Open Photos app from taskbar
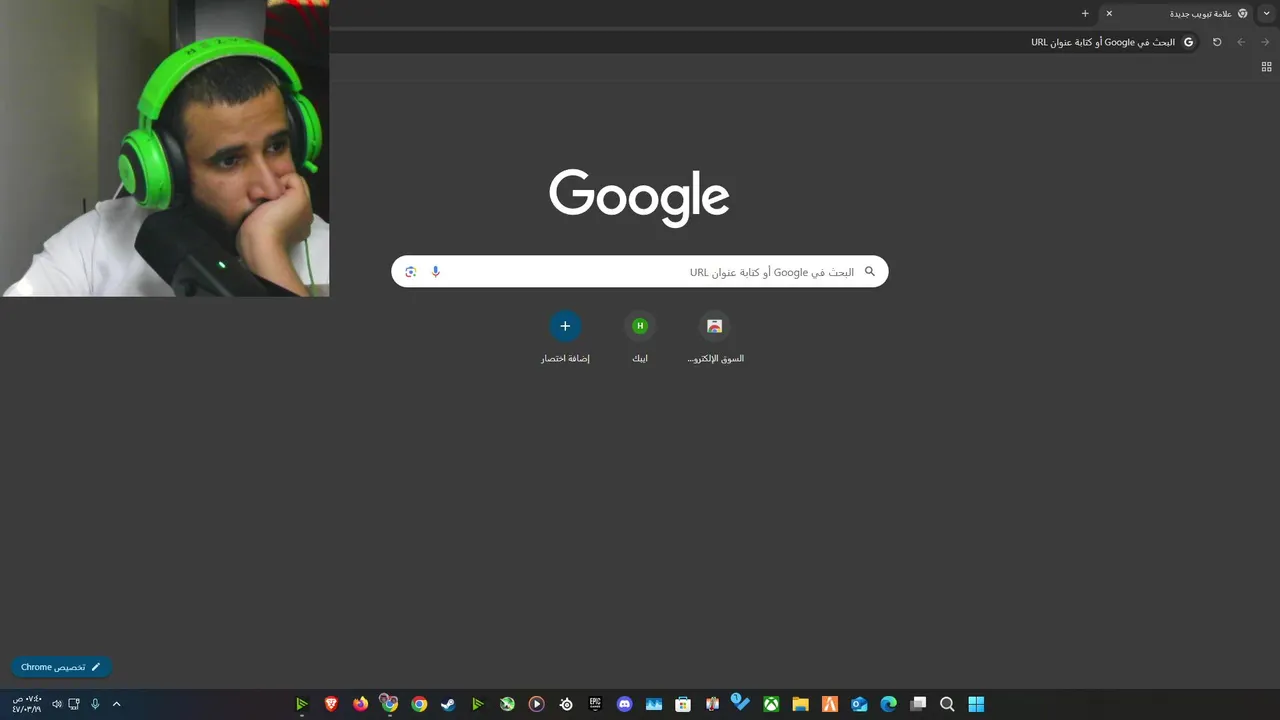The height and width of the screenshot is (720, 1280). click(654, 704)
